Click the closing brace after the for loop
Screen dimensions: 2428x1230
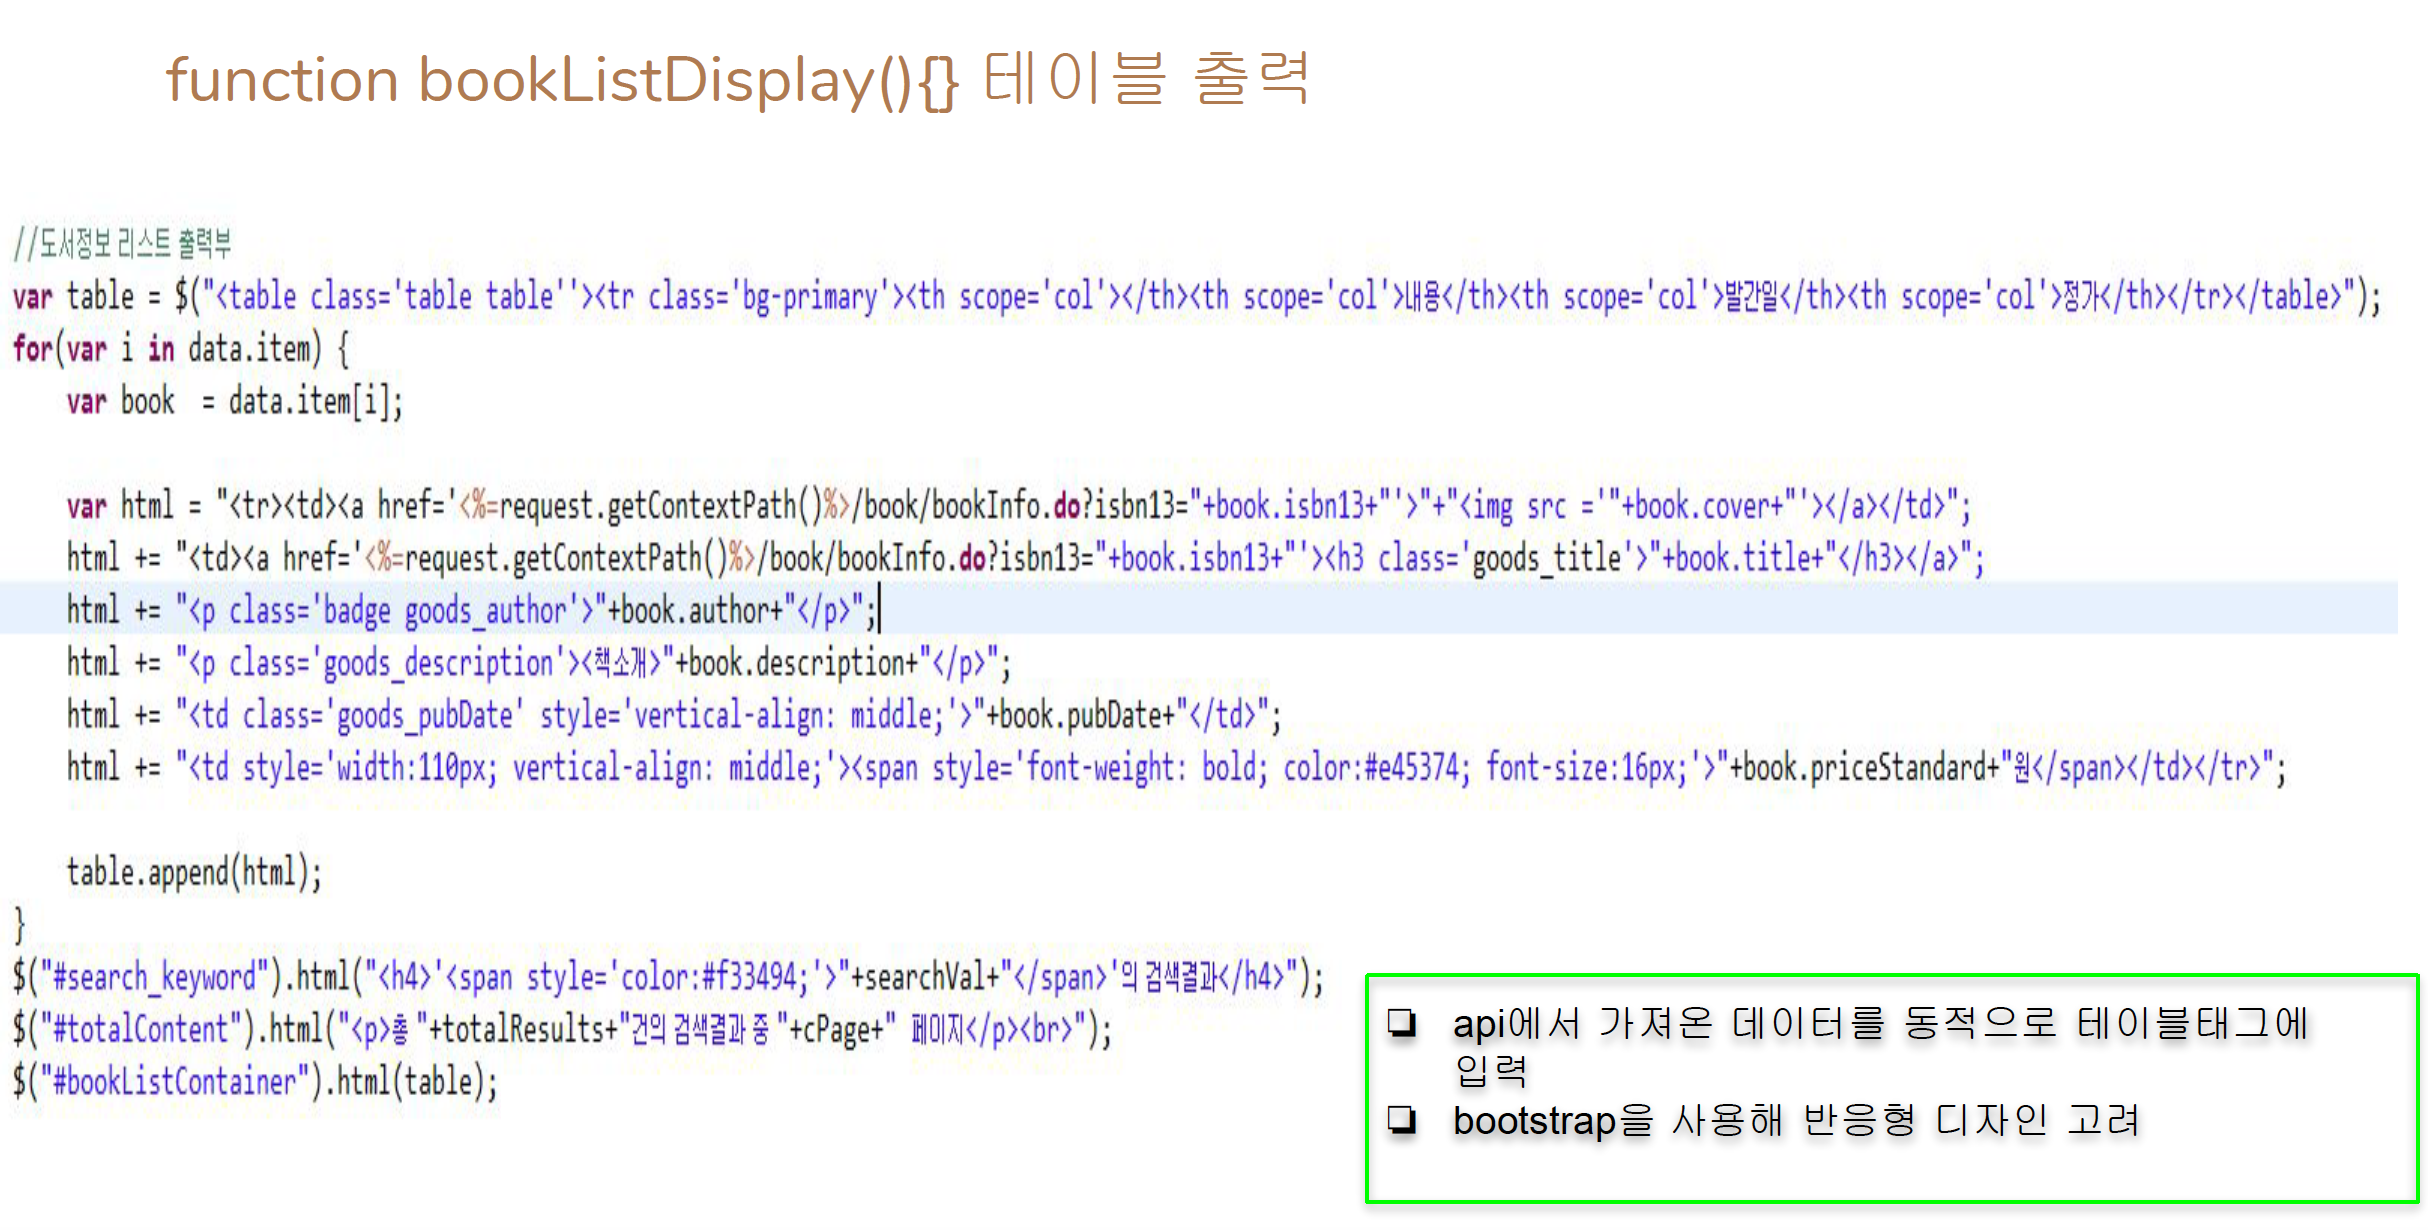18,925
